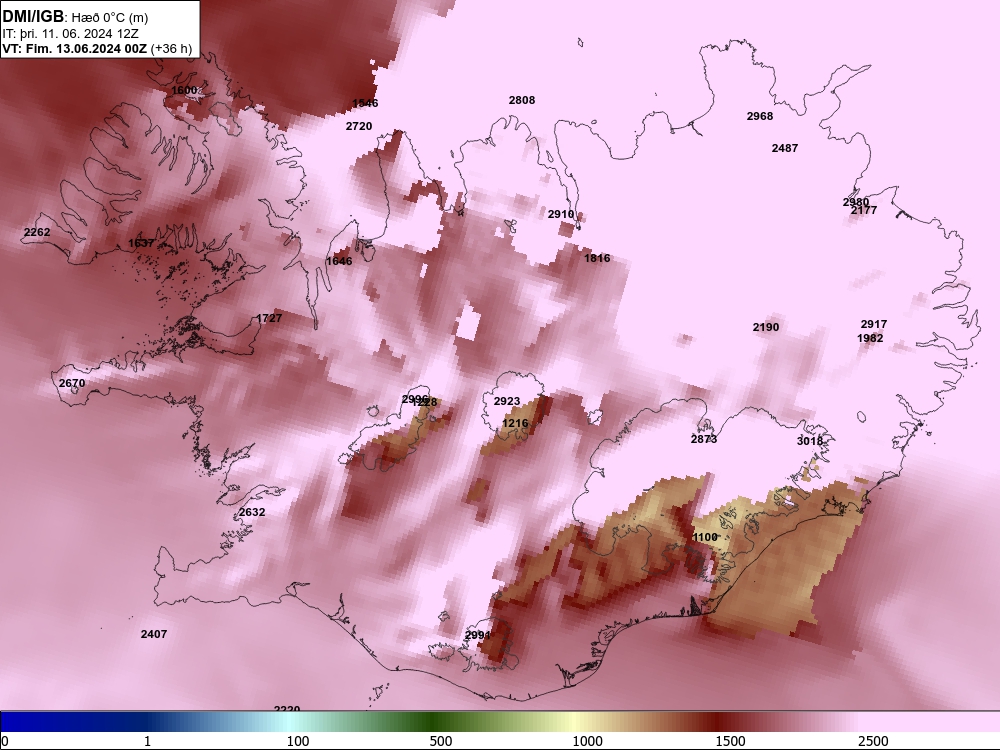Viewport: 1000px width, 750px height.
Task: Select the 2487 height label
Action: [784, 148]
